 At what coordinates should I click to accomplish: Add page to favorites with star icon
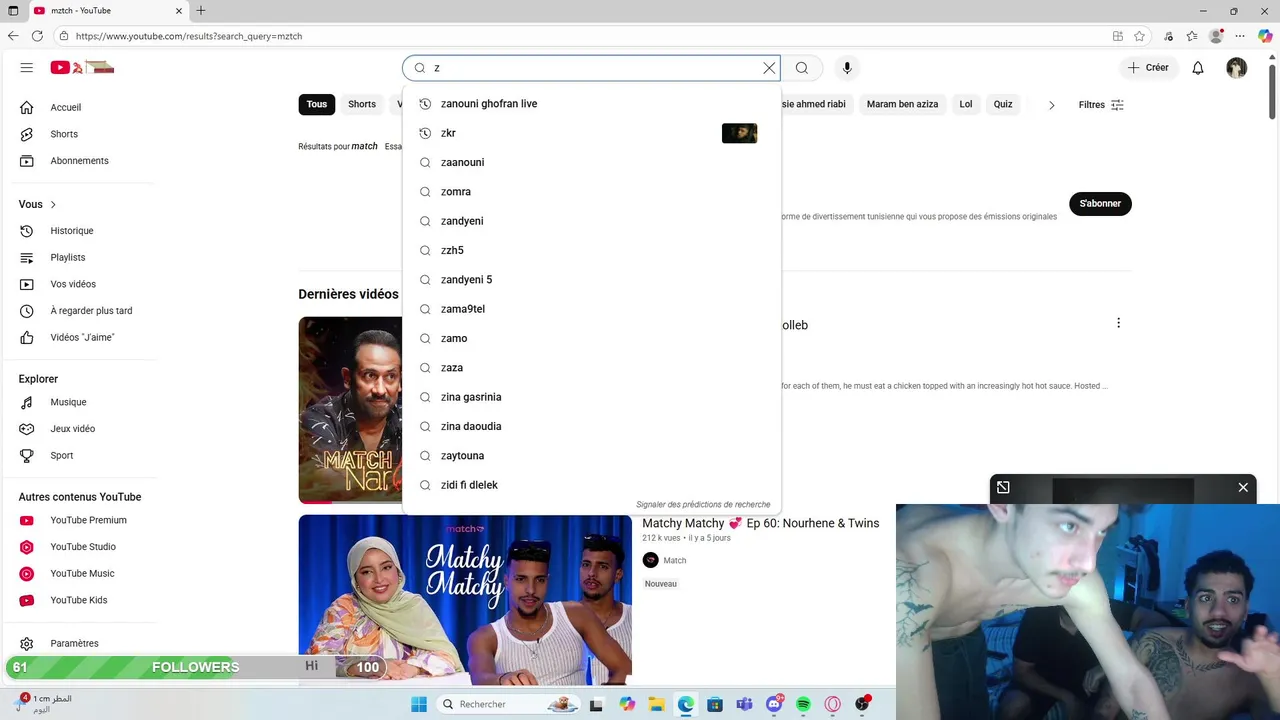[x=1140, y=36]
